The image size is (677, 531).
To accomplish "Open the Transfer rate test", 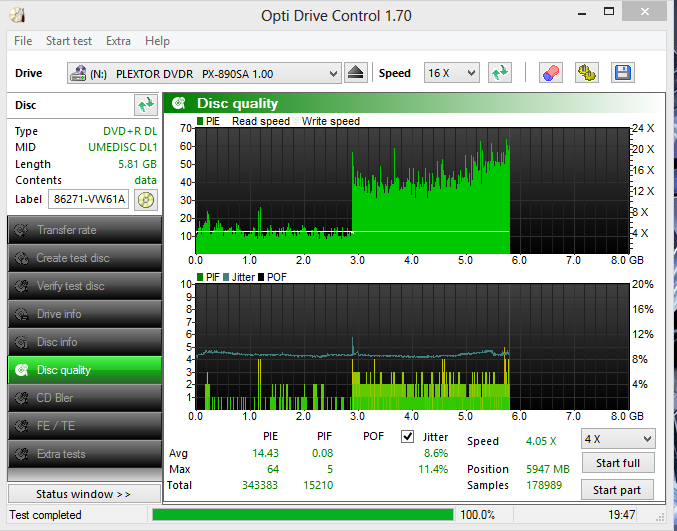I will pos(85,230).
